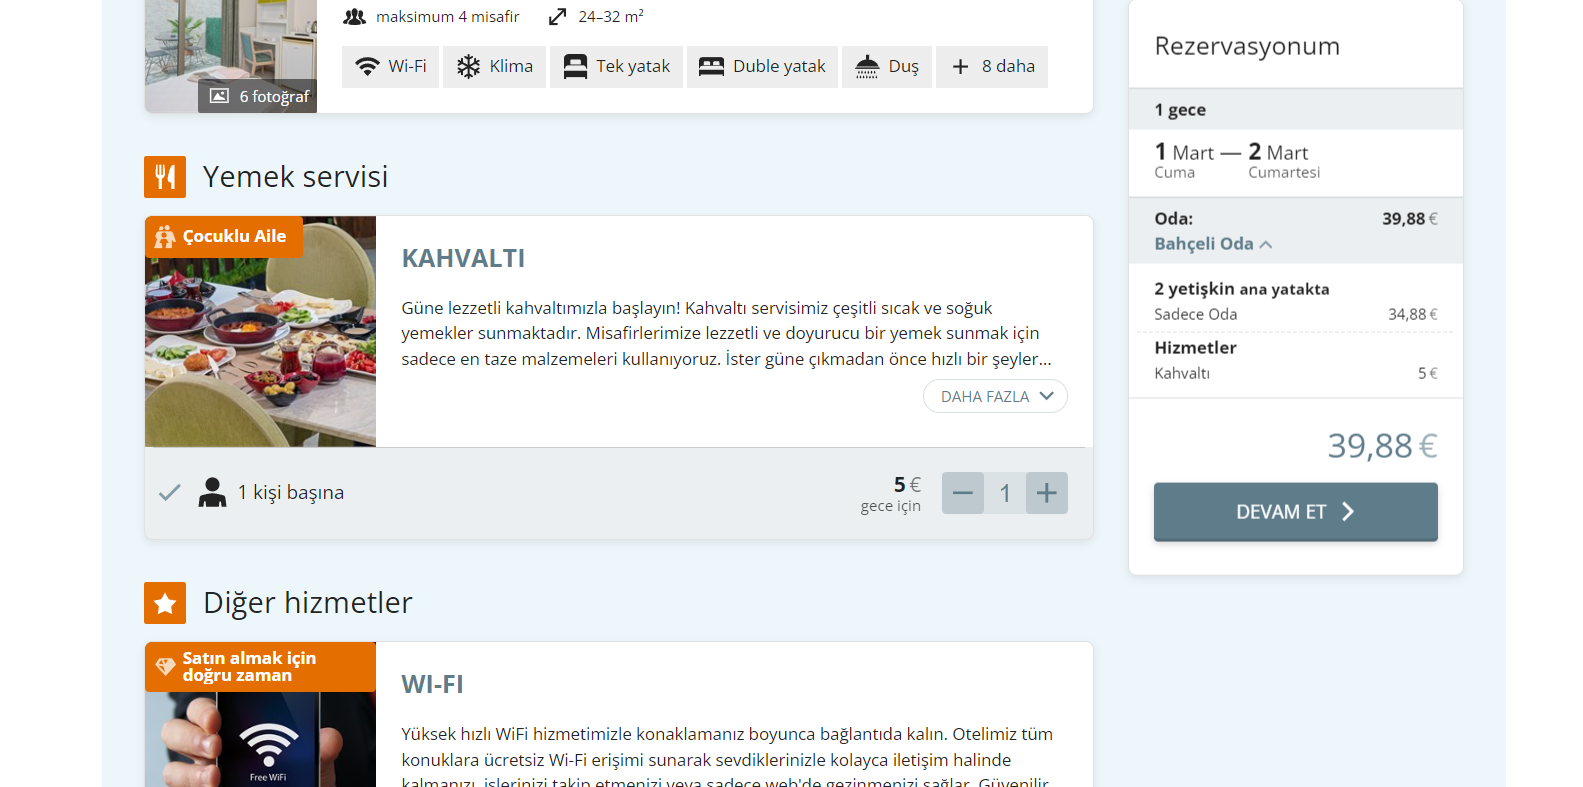The height and width of the screenshot is (787, 1583).
Task: Click the 5 € gece için price
Action: coord(891,493)
